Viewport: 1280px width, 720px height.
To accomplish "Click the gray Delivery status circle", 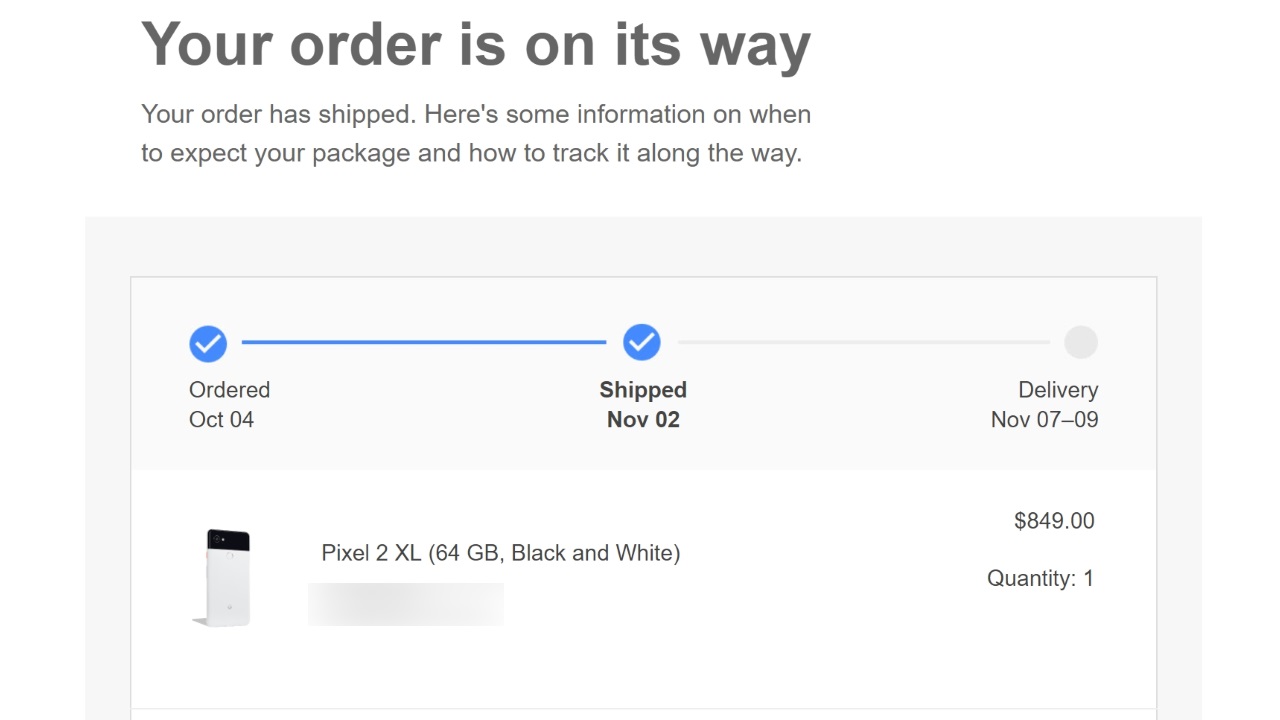I will 1080,342.
